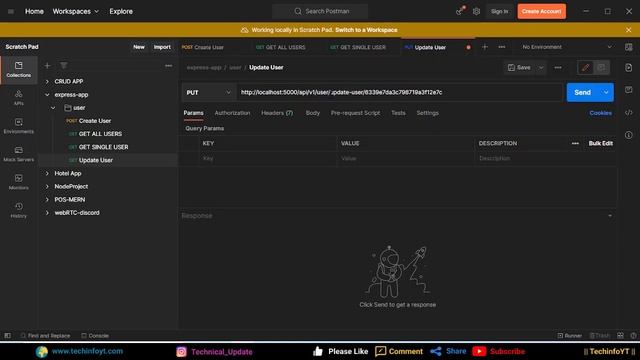Viewport: 640px width, 360px height.
Task: Open the Mock Servers sidebar panel
Action: [19, 154]
